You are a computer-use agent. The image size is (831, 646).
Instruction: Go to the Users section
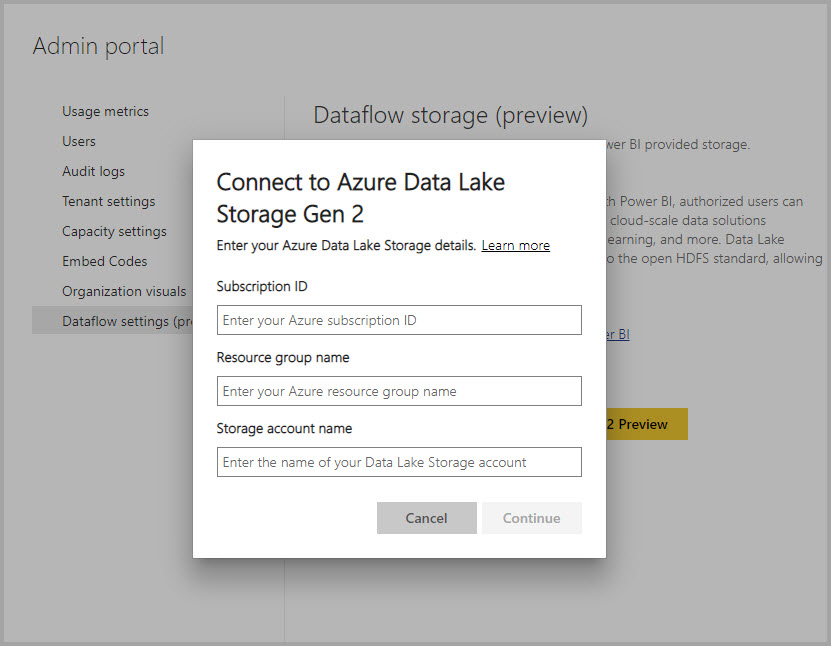pos(79,141)
